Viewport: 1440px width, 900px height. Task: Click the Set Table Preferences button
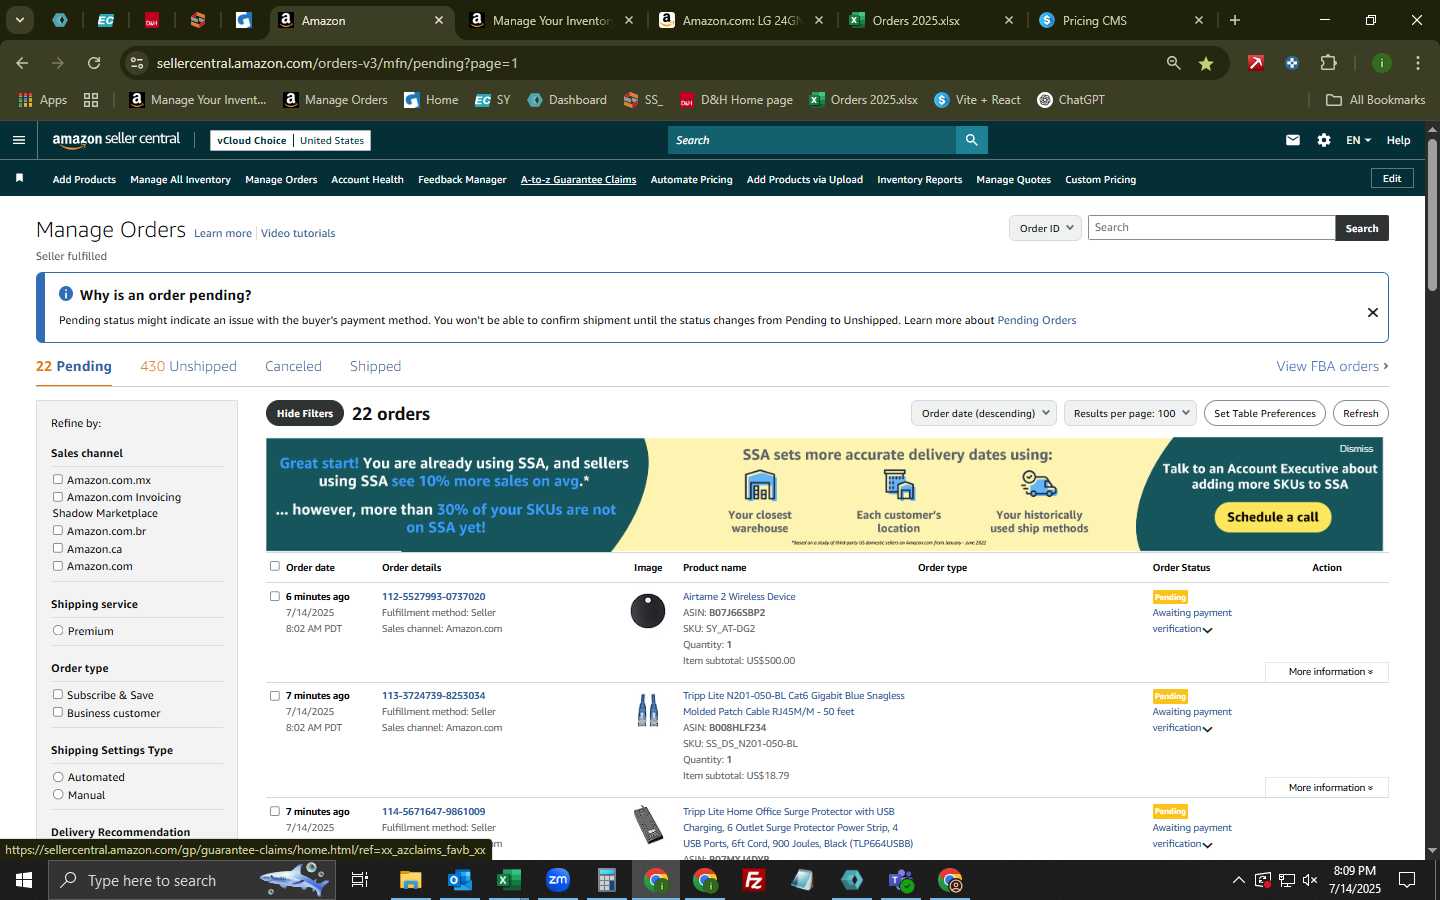click(x=1265, y=413)
